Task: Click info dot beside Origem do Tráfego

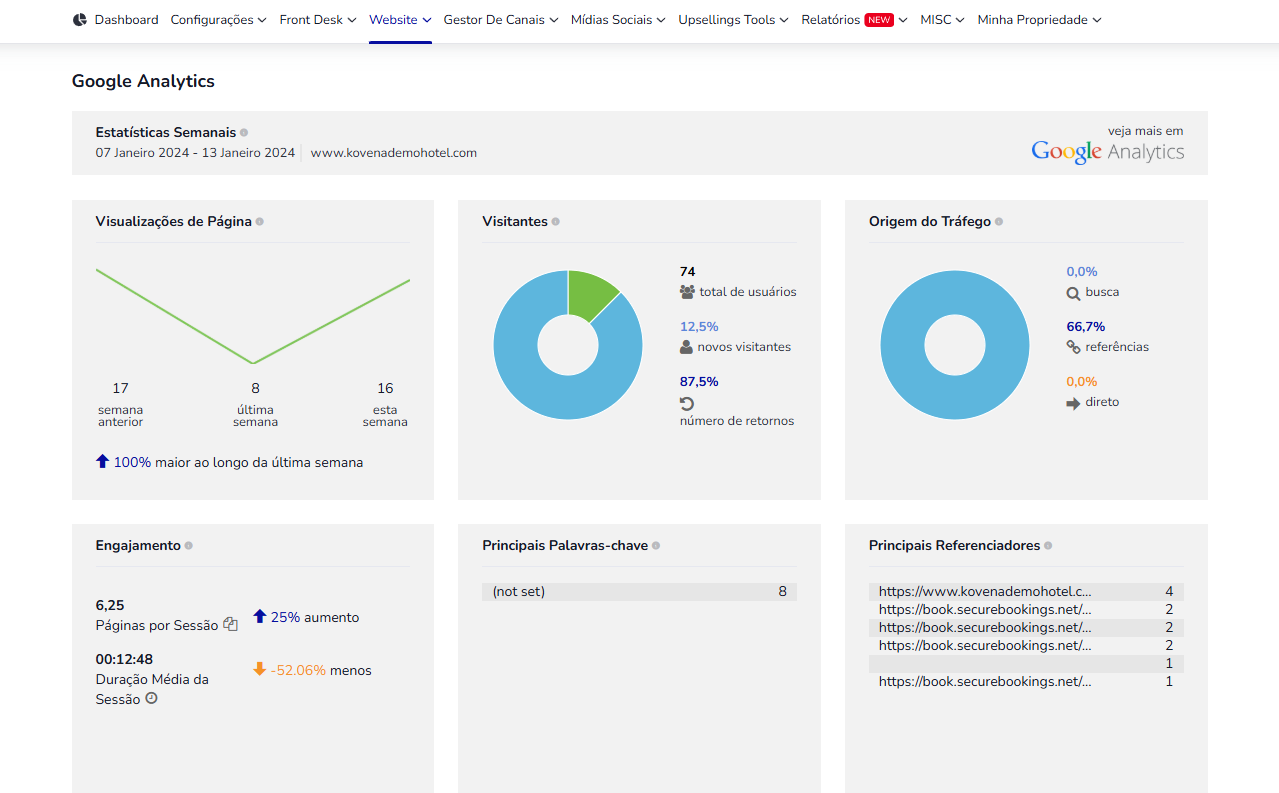Action: pos(999,222)
